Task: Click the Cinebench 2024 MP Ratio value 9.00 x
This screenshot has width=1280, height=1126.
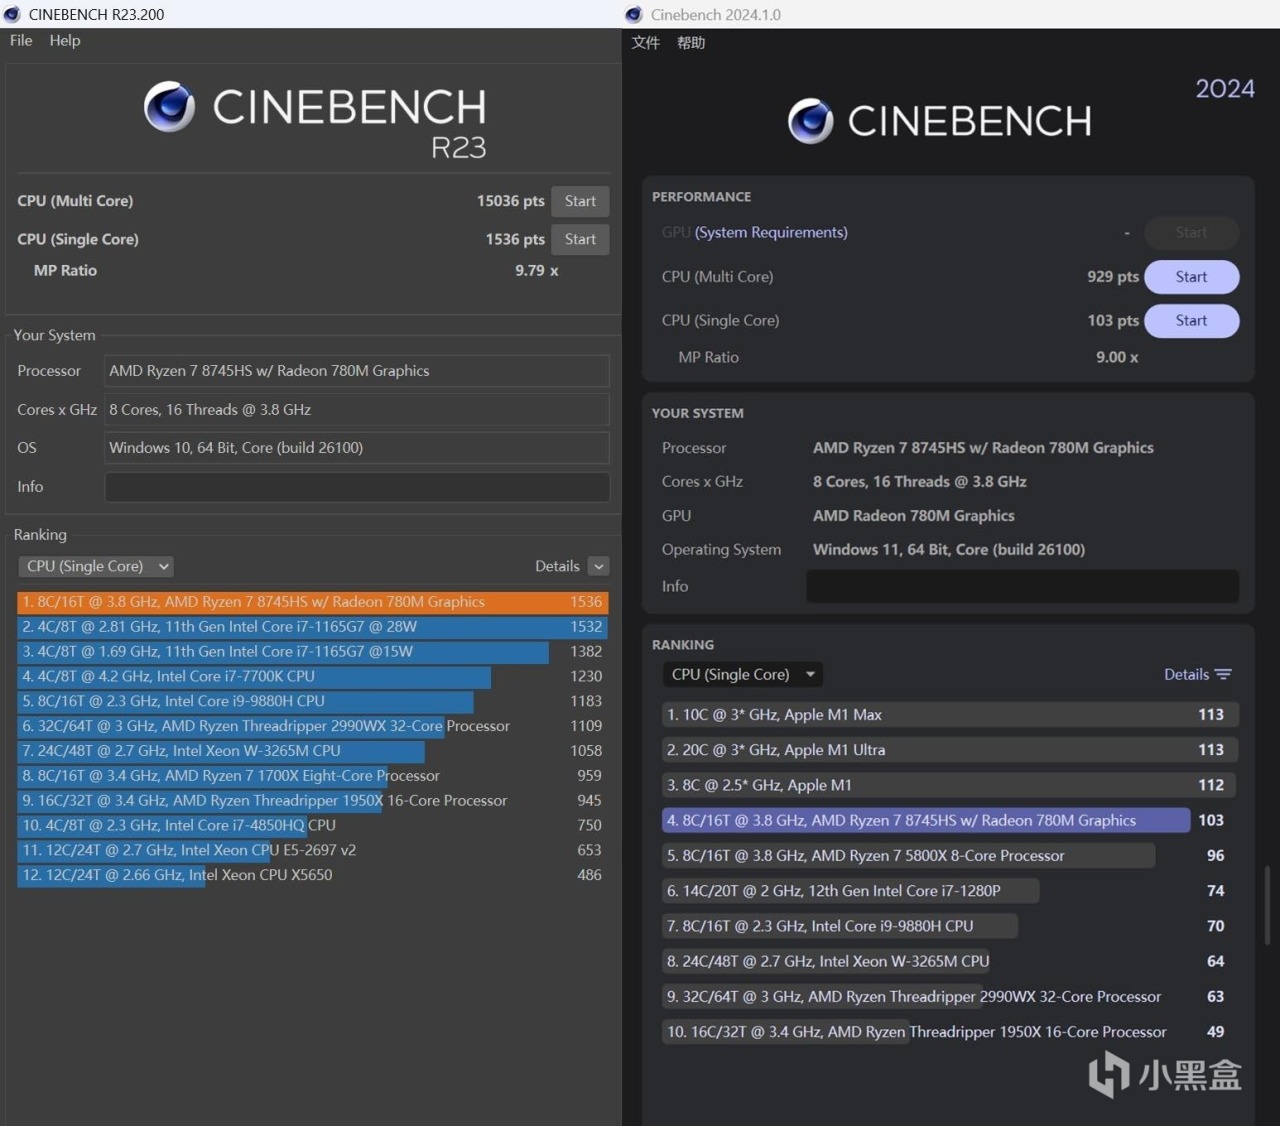Action: [1117, 357]
